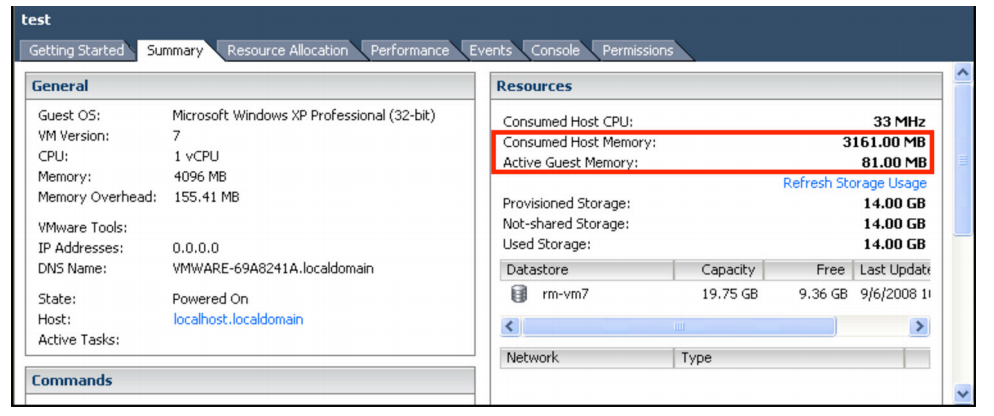Click Refresh Storage Usage link

(854, 183)
